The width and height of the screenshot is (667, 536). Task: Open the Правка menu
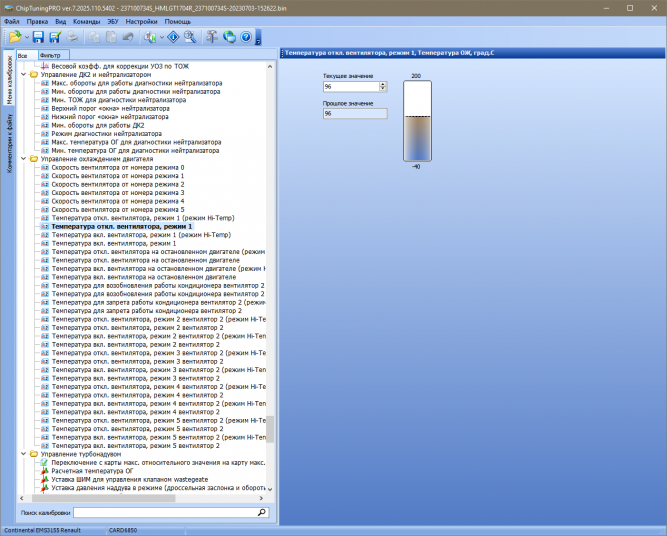click(x=37, y=21)
